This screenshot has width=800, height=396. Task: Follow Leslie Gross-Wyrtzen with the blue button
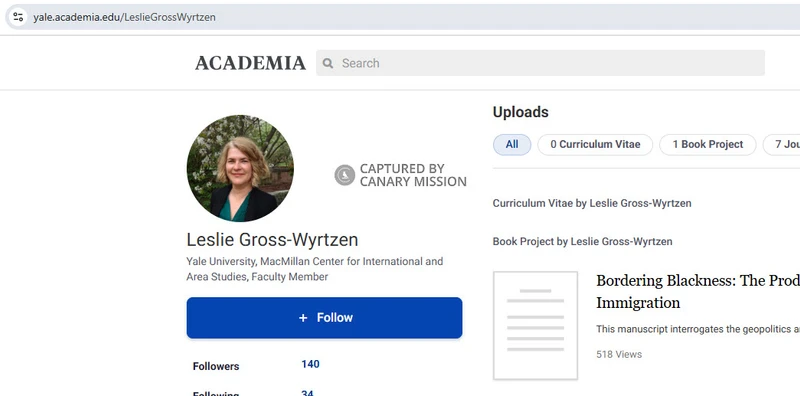tap(324, 318)
